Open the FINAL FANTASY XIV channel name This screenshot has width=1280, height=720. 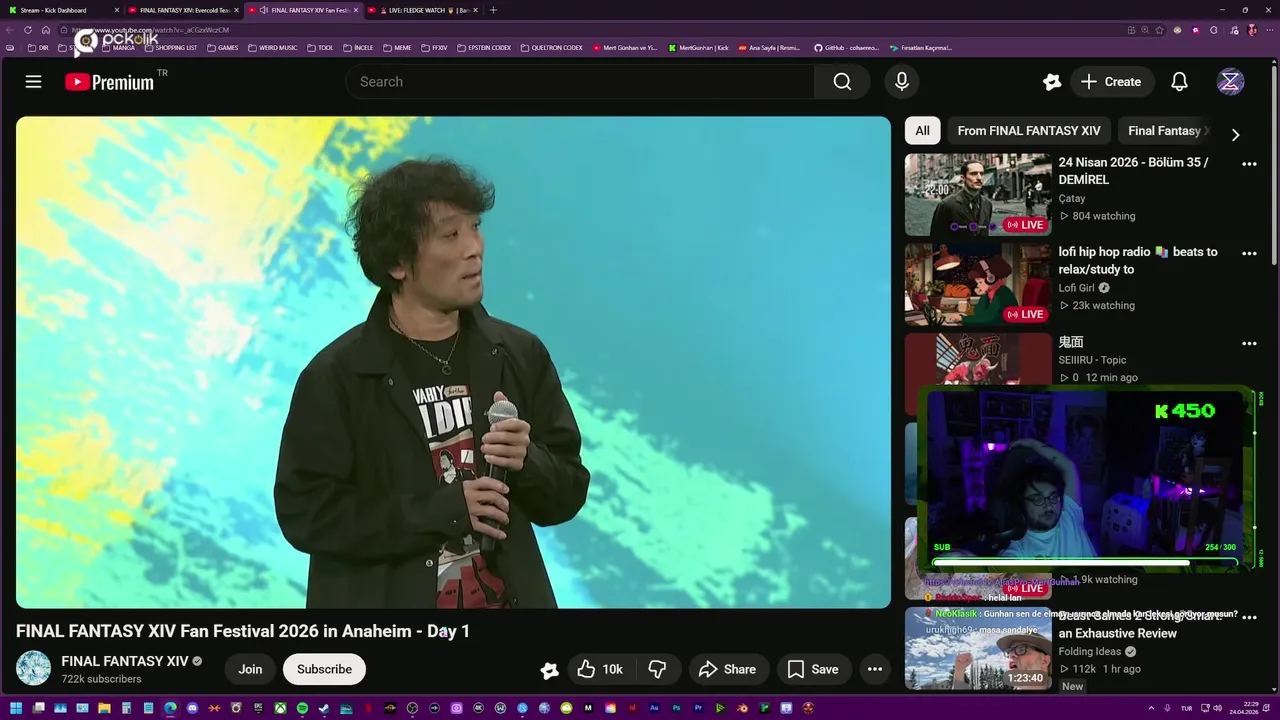point(125,661)
